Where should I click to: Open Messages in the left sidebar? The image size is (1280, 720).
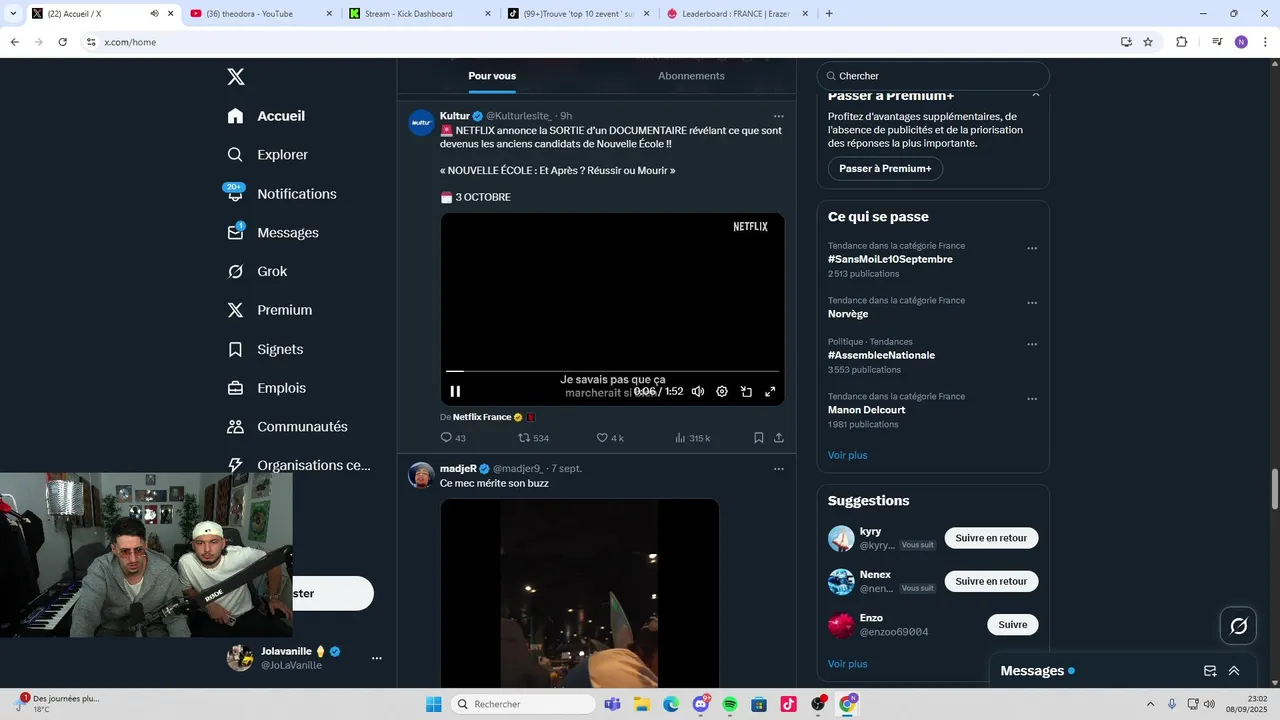273,232
